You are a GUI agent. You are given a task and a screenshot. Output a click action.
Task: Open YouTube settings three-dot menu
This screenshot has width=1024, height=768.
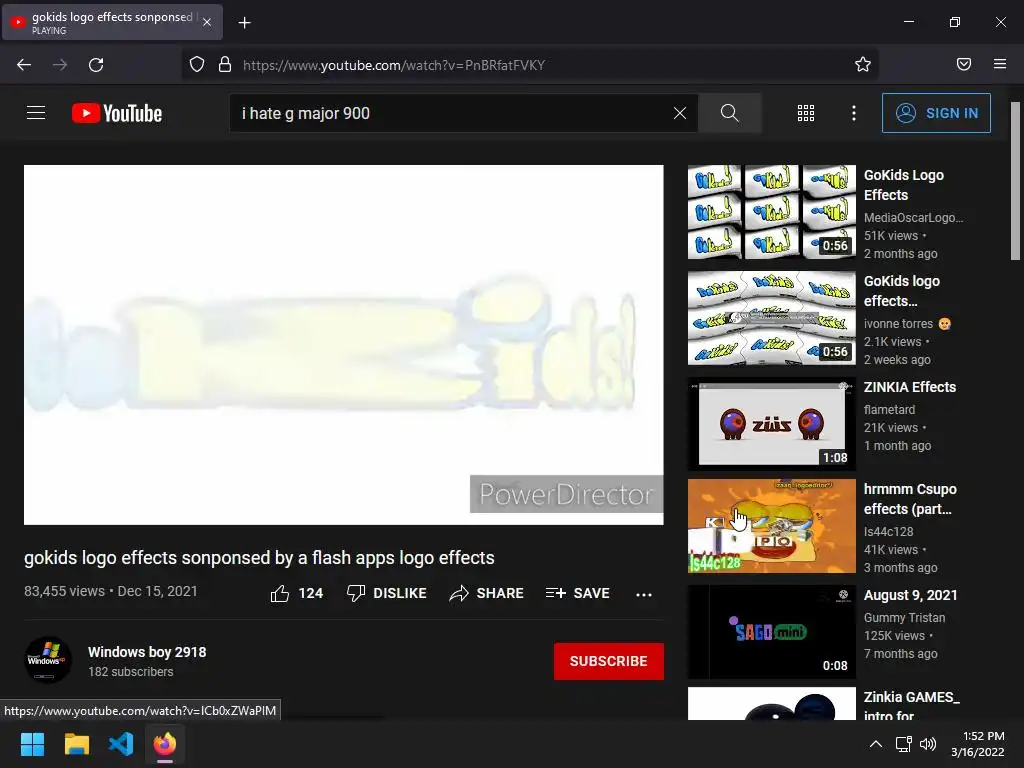[854, 113]
